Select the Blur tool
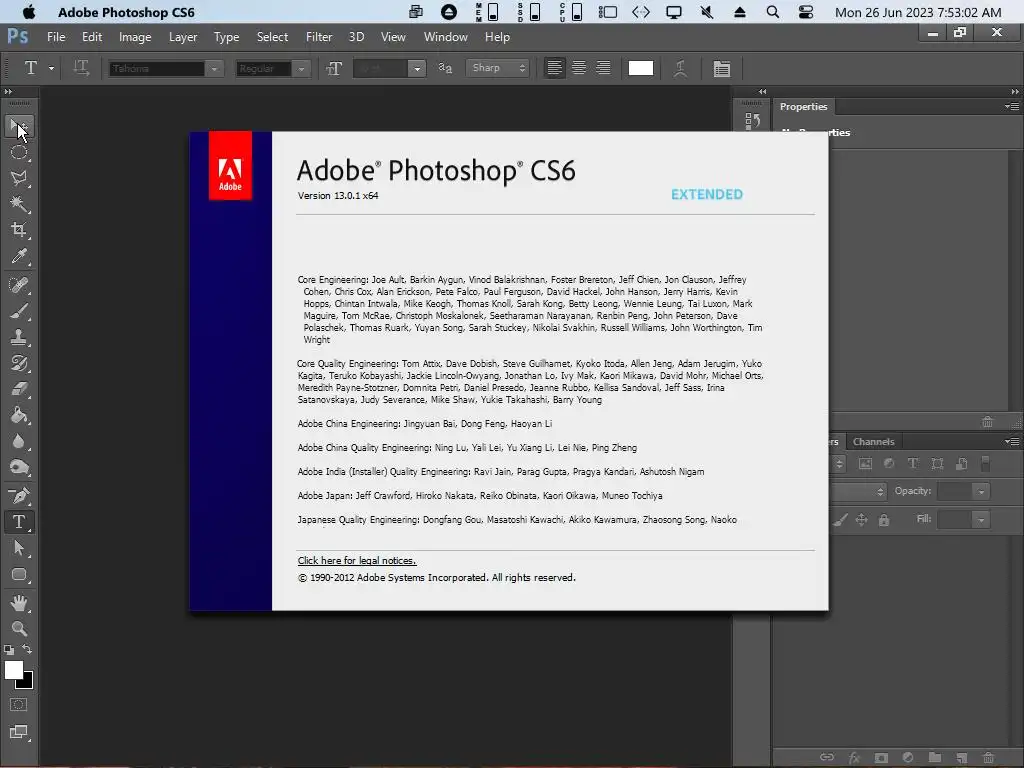The height and width of the screenshot is (768, 1024). pyautogui.click(x=19, y=441)
